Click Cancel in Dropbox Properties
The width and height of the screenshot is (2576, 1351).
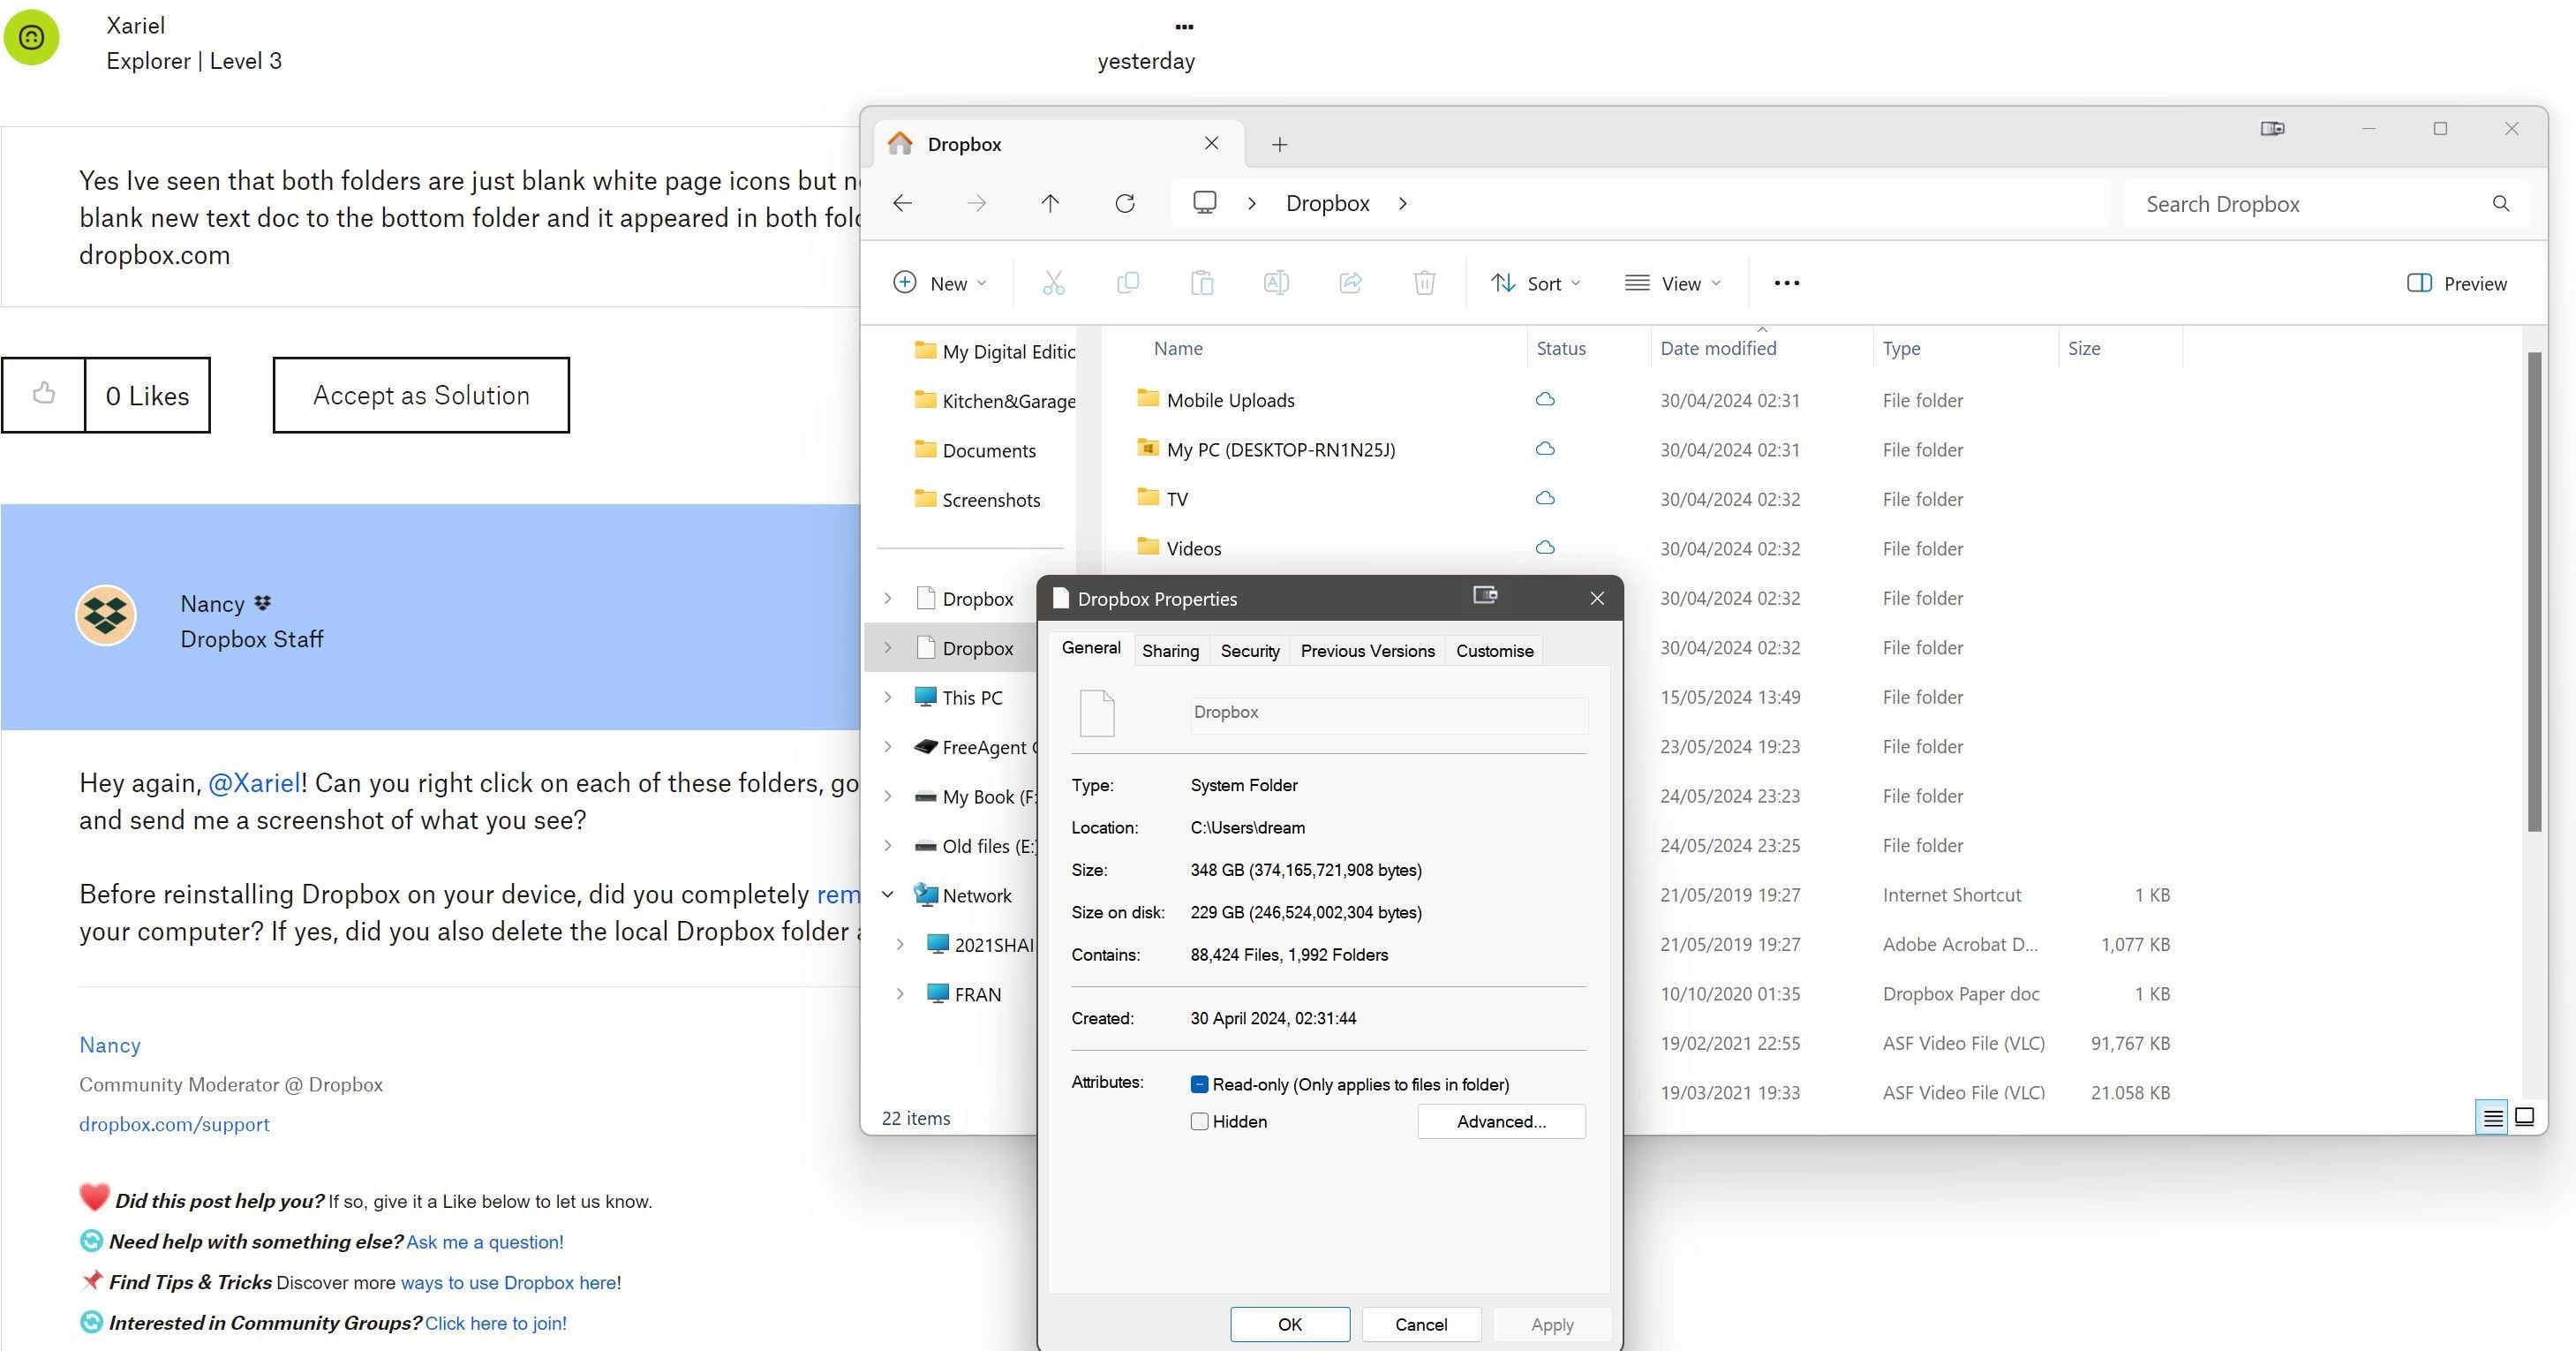(1420, 1324)
